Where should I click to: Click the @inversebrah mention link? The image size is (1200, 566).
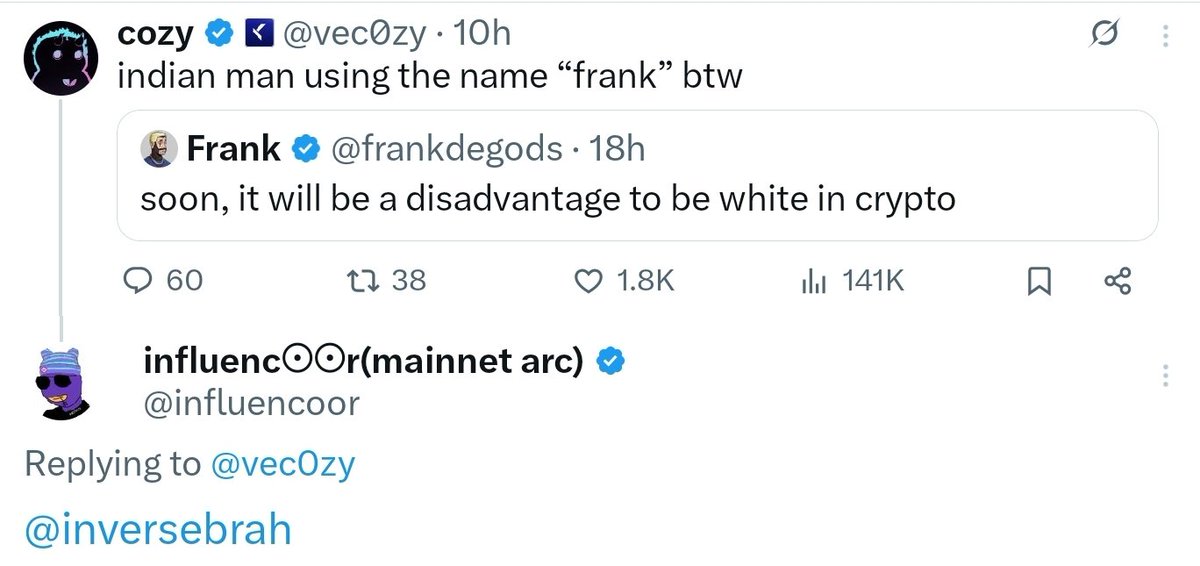pyautogui.click(x=156, y=529)
